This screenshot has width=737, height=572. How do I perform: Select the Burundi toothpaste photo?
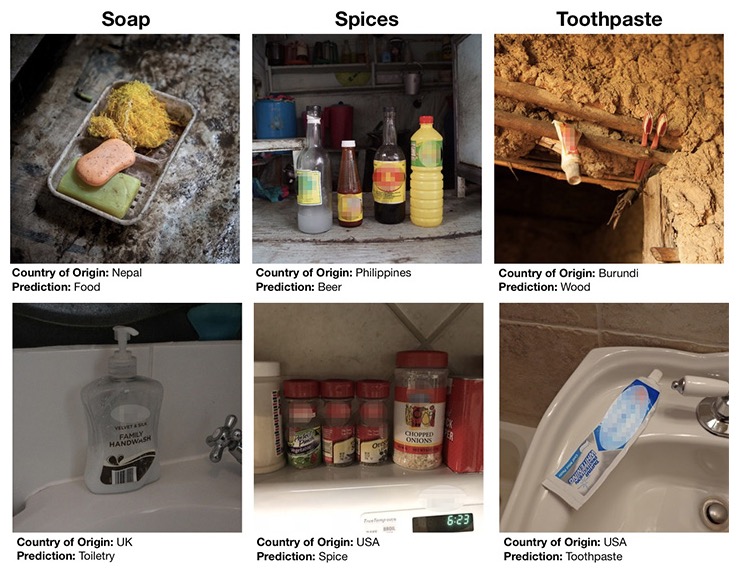pyautogui.click(x=609, y=149)
